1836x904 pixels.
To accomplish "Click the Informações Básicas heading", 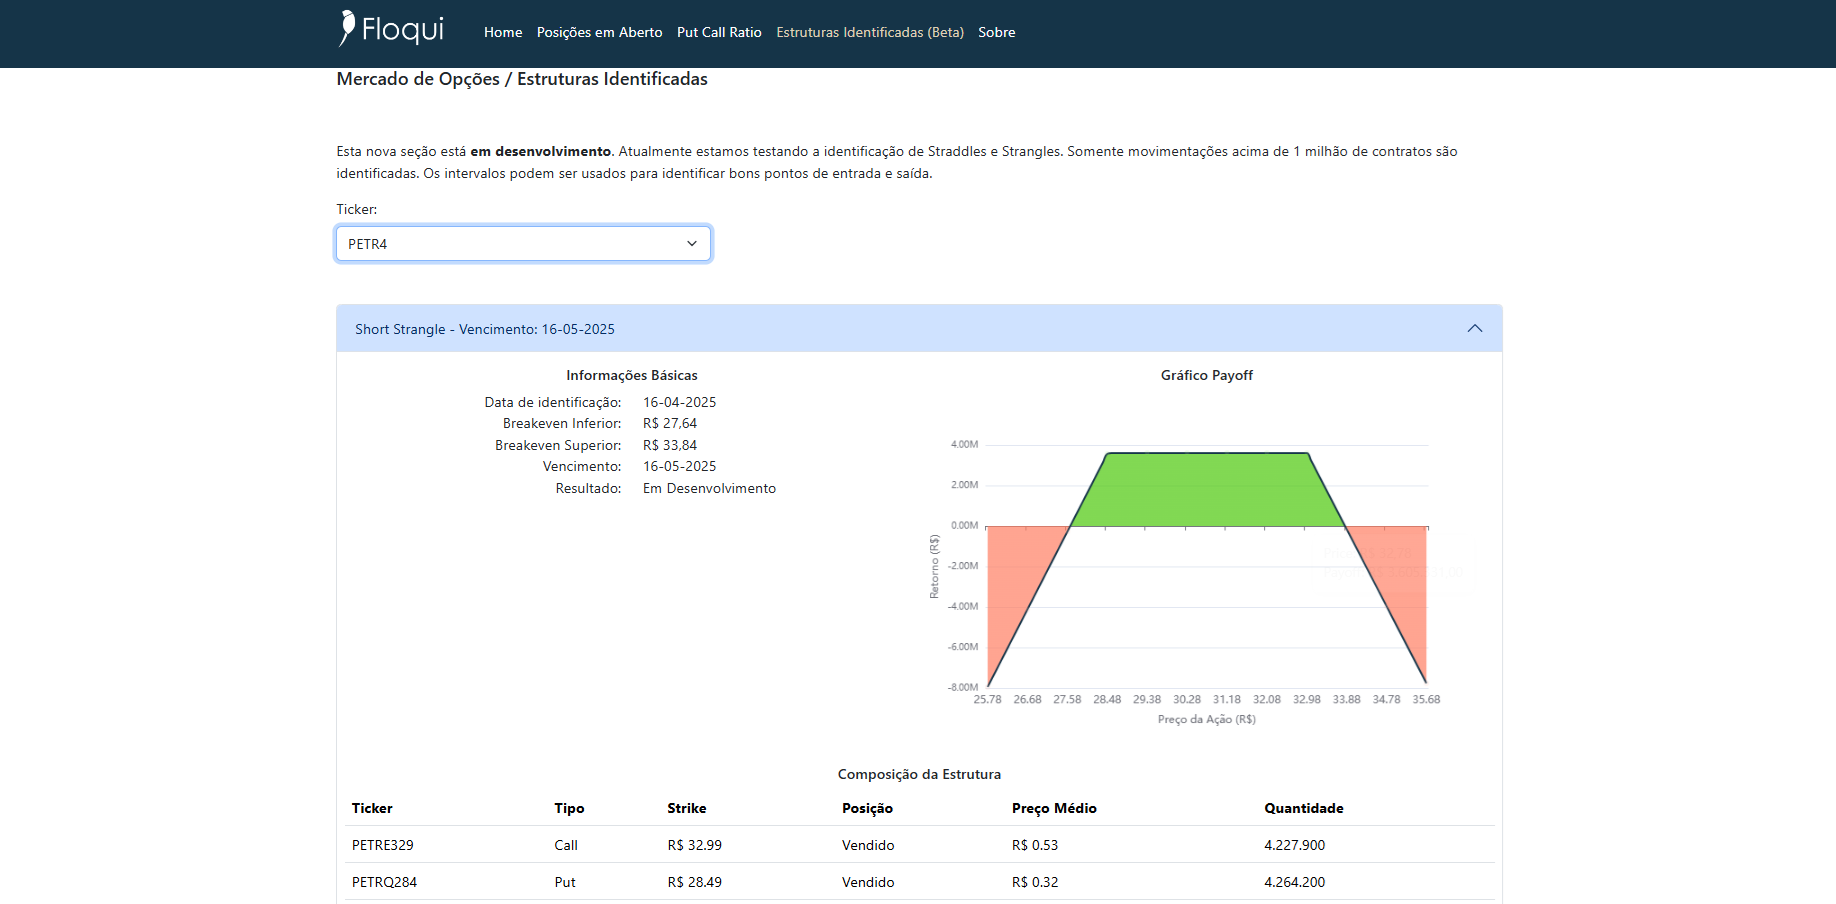I will 632,375.
